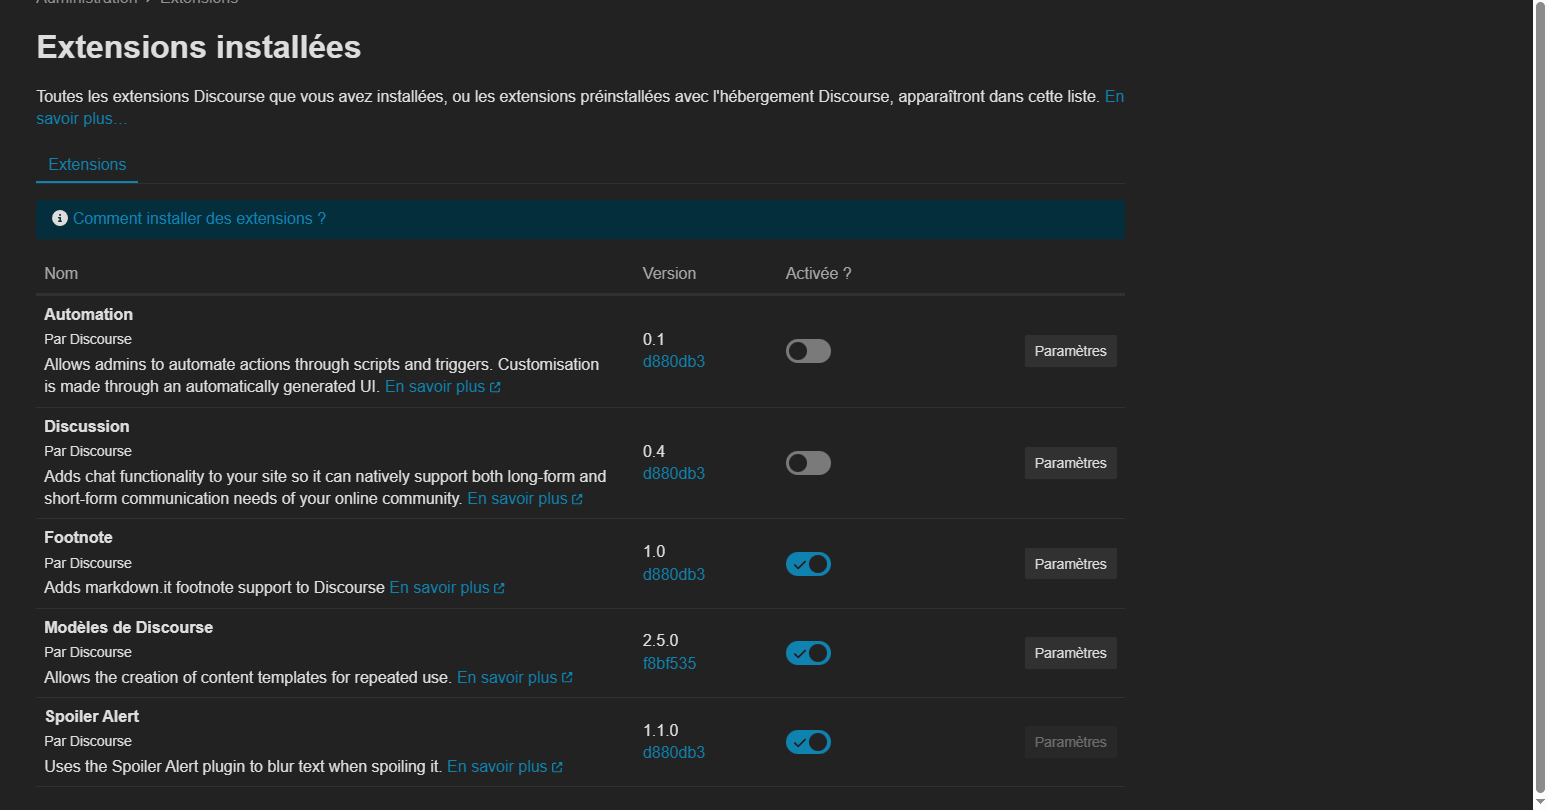Image resolution: width=1547 pixels, height=810 pixels.
Task: Select the Extensions tab
Action: click(x=87, y=165)
